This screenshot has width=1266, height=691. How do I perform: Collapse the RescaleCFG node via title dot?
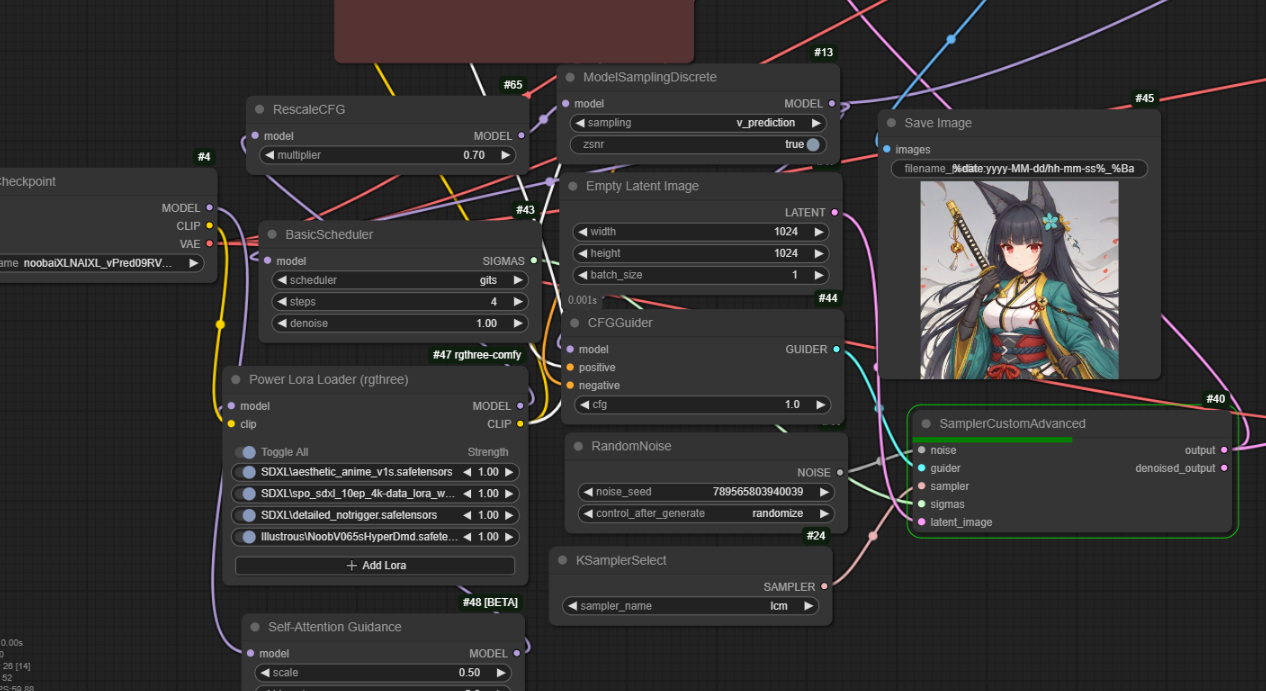click(259, 109)
